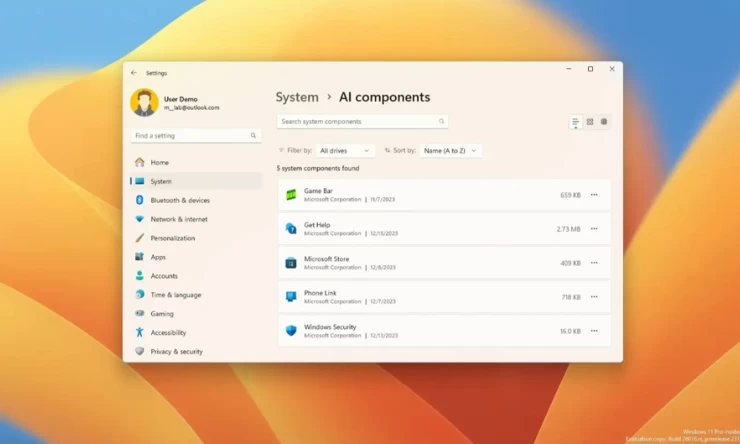
Task: Click the Find a setting search field
Action: pos(196,135)
